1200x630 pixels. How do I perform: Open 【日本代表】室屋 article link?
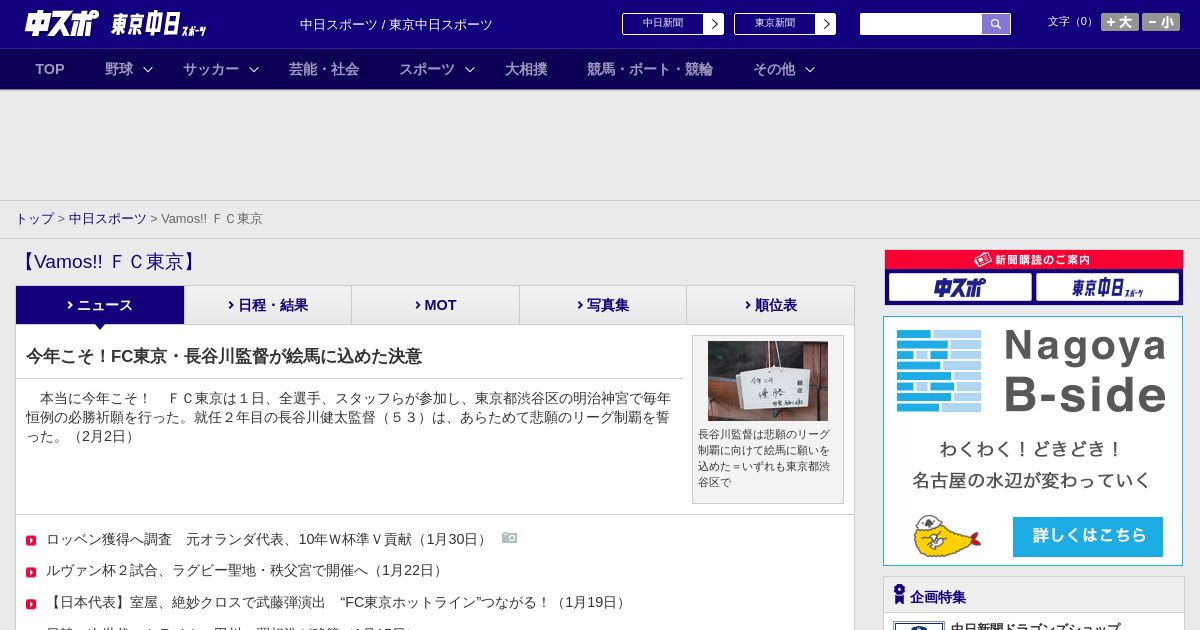pos(338,603)
